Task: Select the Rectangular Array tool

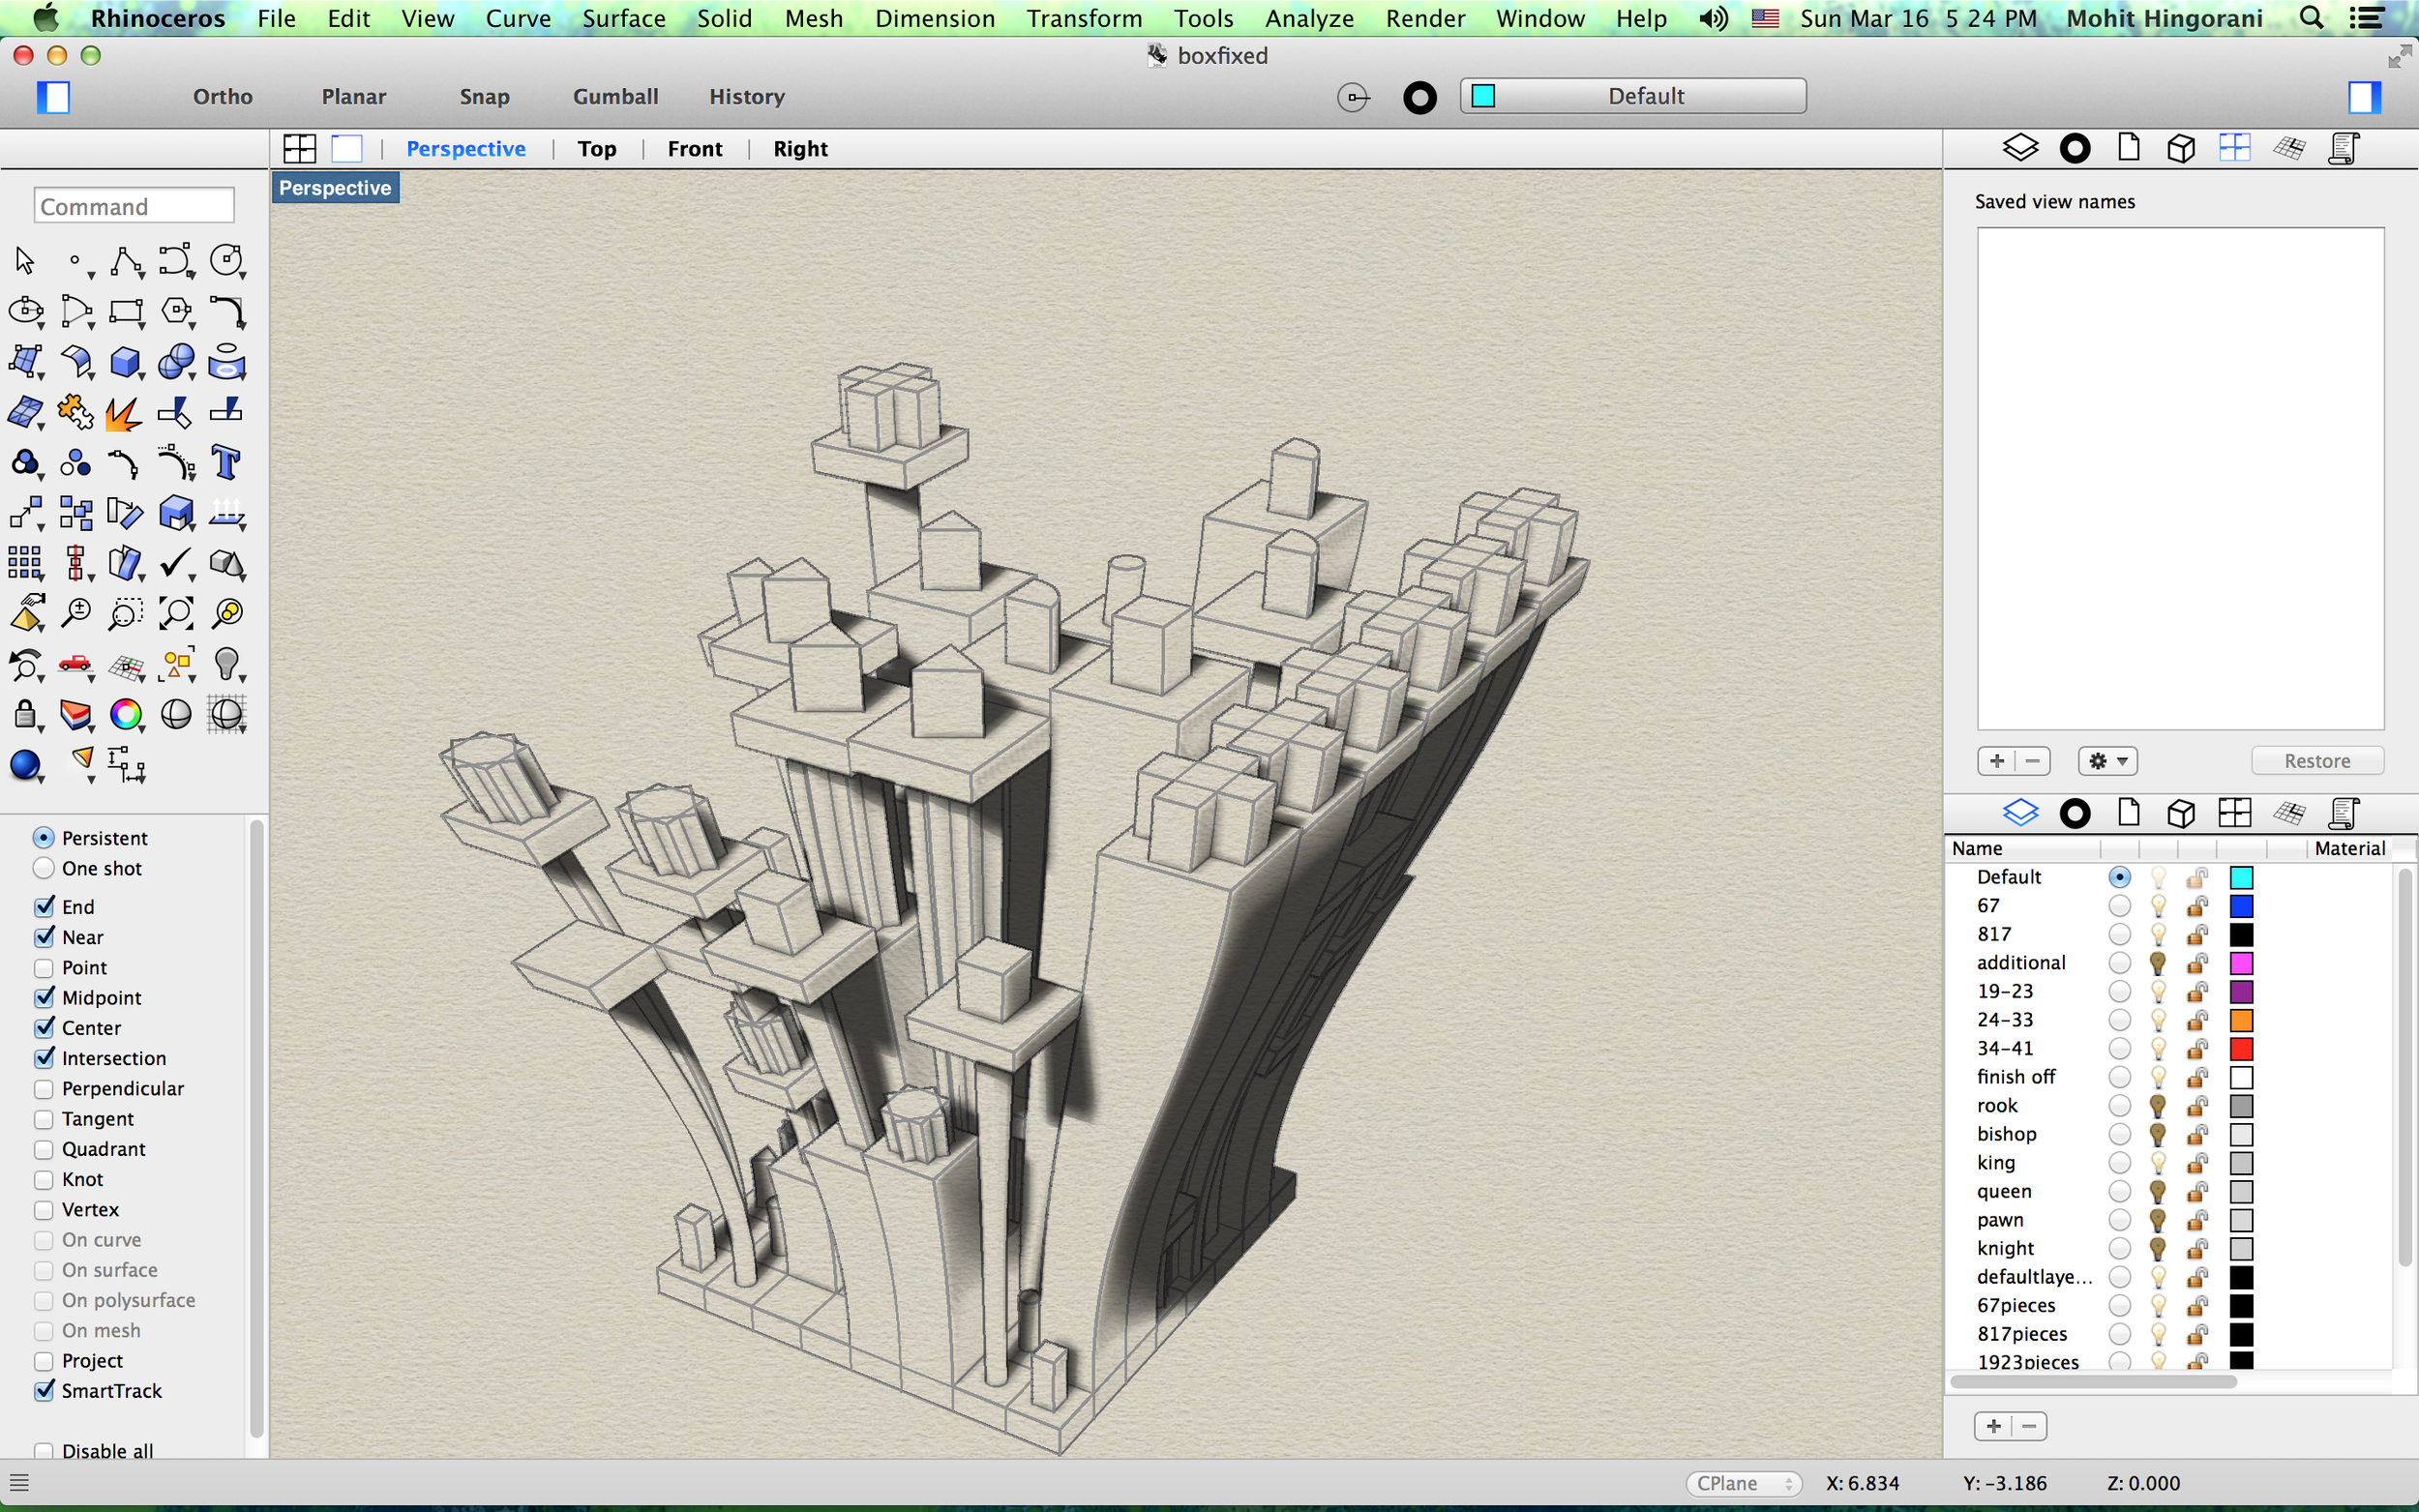Action: [25, 563]
